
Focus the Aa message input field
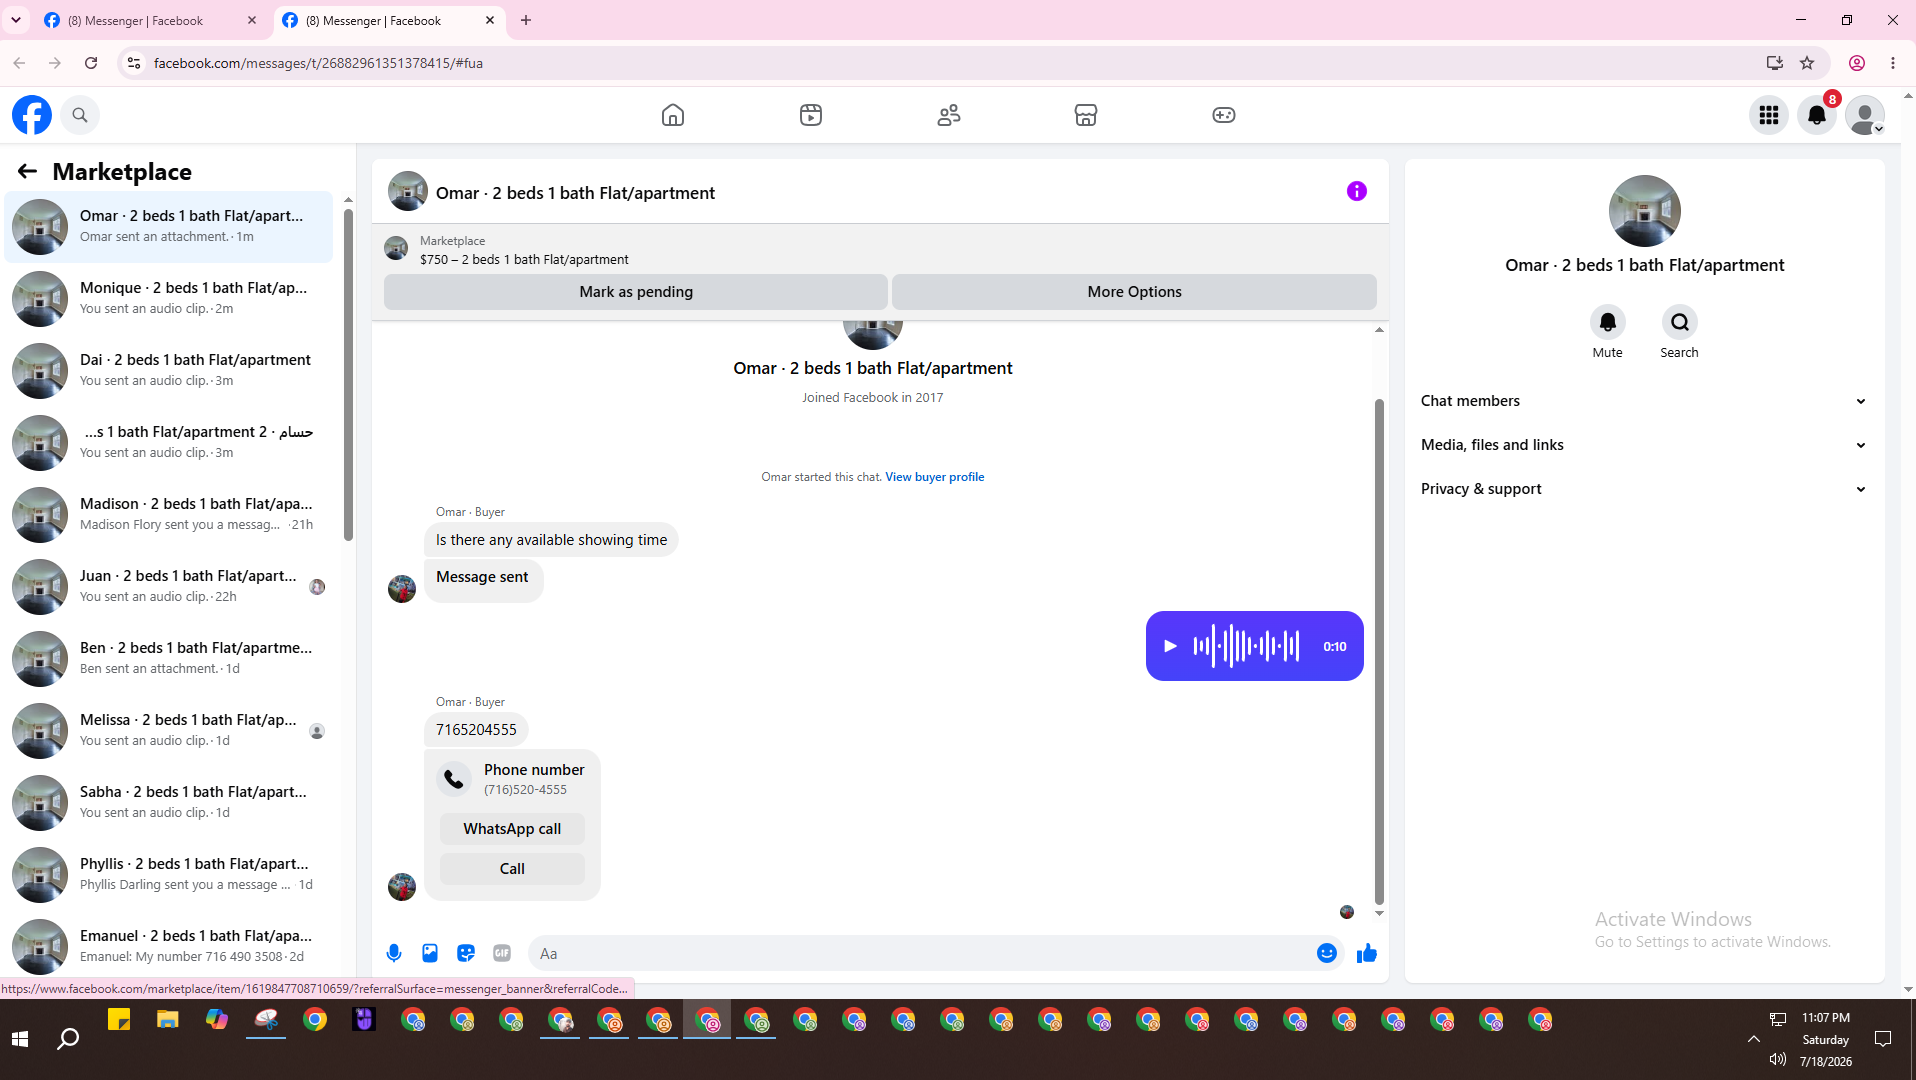pyautogui.click(x=920, y=954)
